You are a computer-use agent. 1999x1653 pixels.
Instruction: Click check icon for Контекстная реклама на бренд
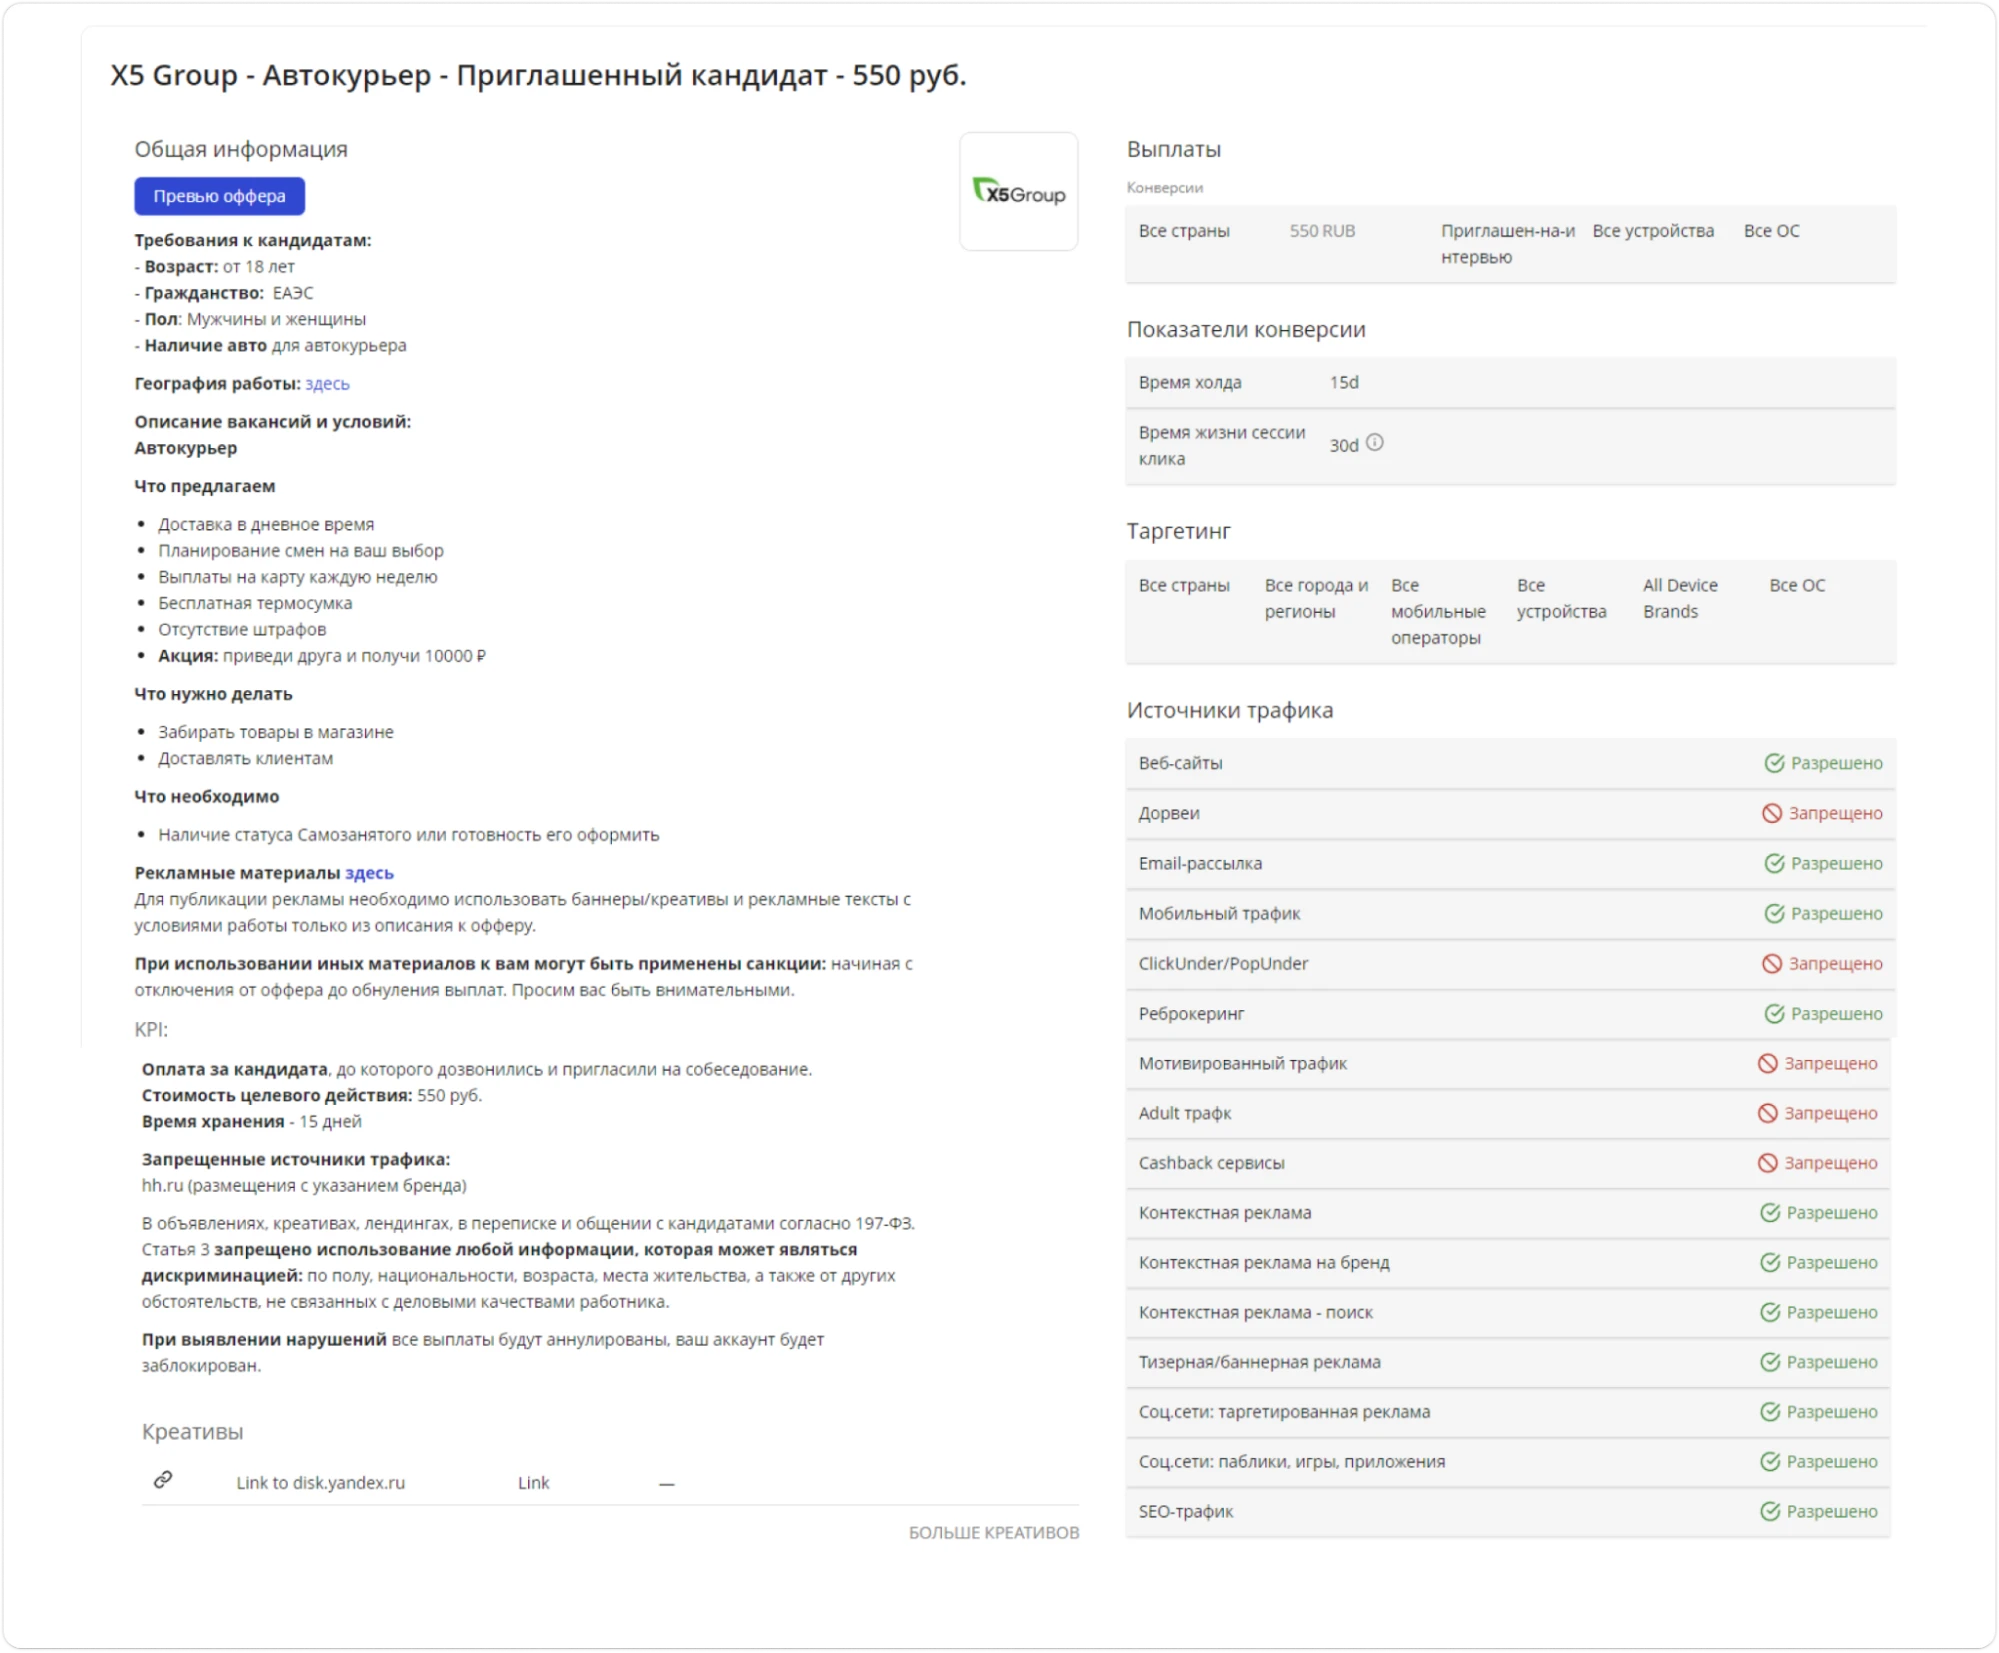pos(1770,1262)
